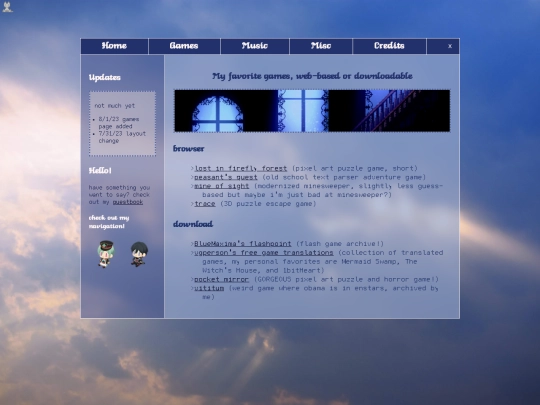Go to the Misc tab
Image resolution: width=540 pixels, height=405 pixels.
point(321,46)
